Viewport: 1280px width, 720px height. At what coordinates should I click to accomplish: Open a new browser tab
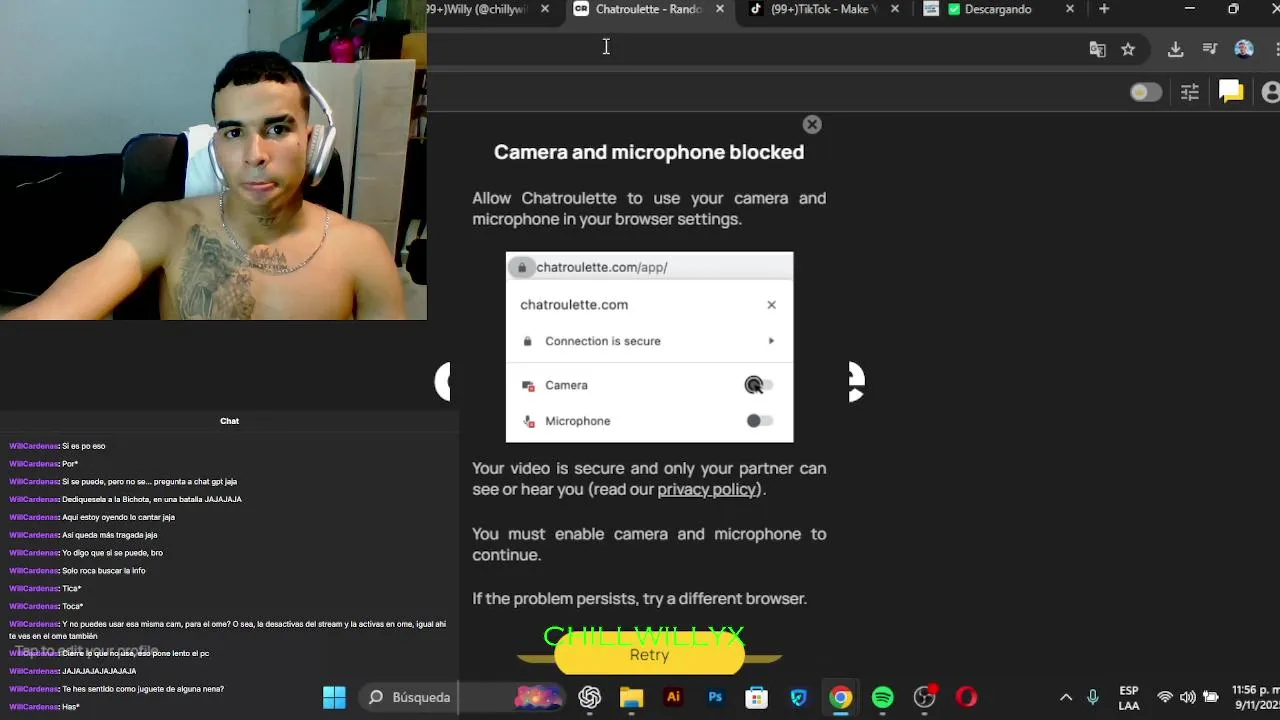point(1104,9)
